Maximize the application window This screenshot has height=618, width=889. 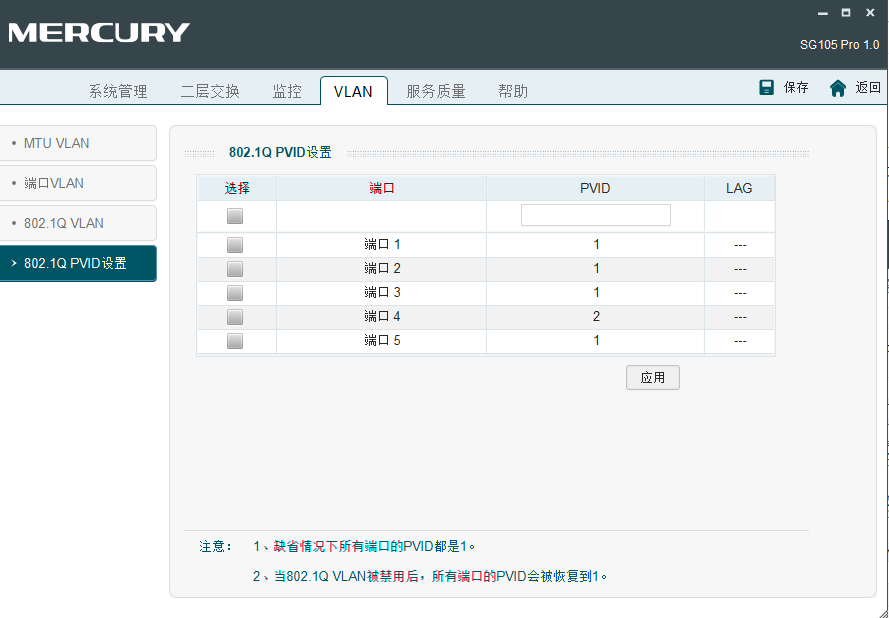pos(846,13)
